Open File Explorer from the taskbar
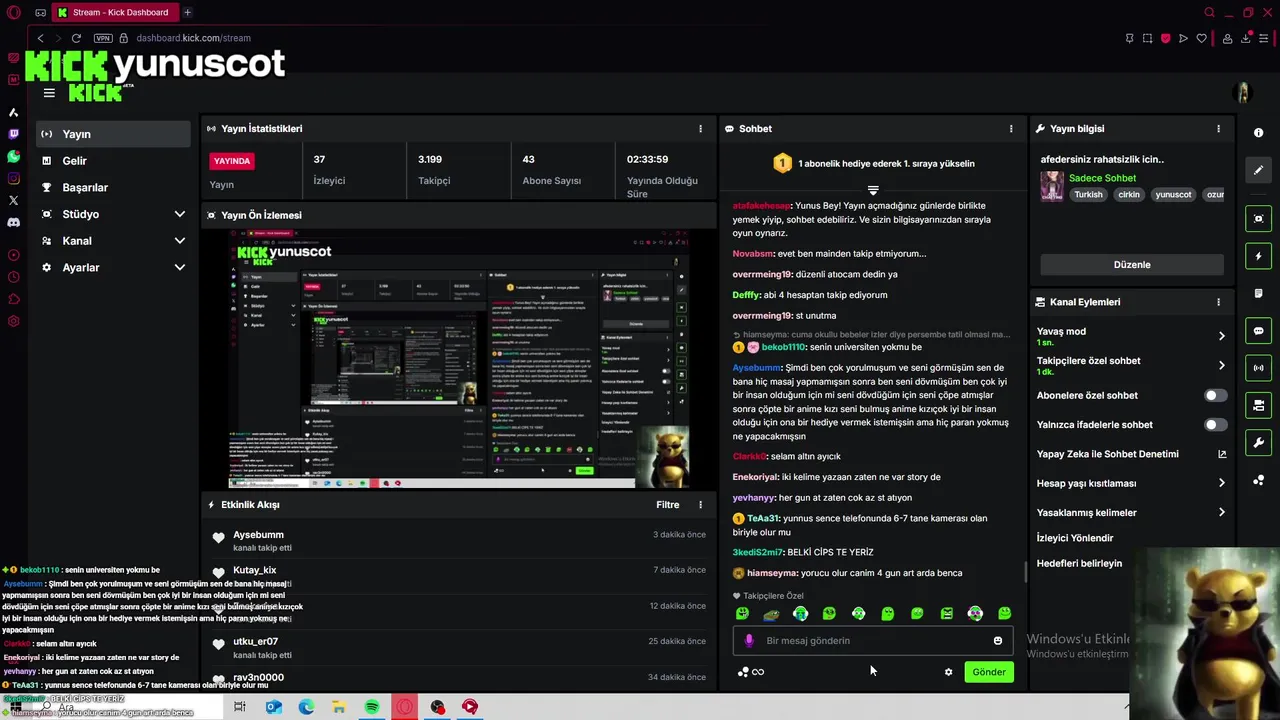Screen dimensions: 1280x720 pos(339,707)
